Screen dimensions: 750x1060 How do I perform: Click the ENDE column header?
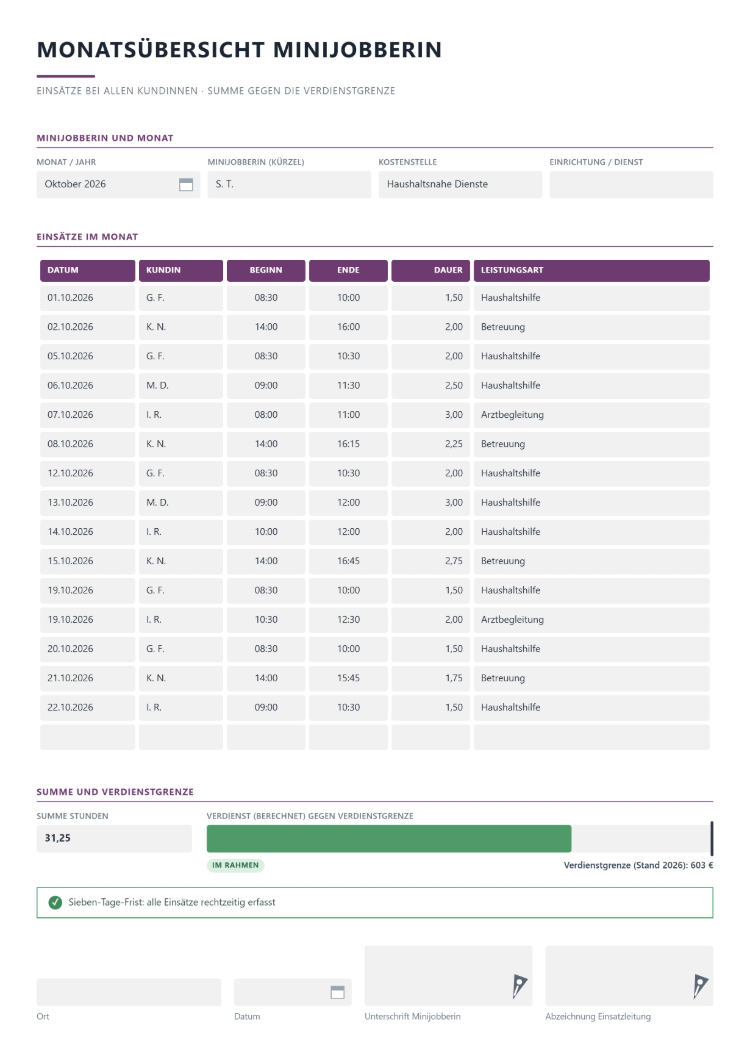point(348,270)
